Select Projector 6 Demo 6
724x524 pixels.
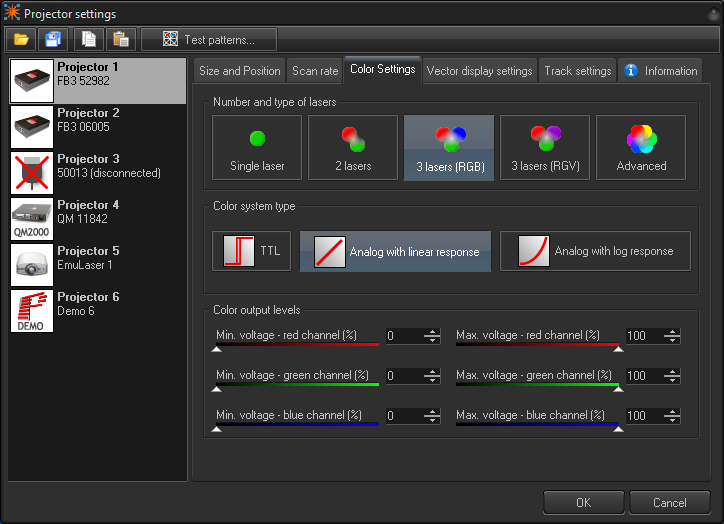[98, 311]
